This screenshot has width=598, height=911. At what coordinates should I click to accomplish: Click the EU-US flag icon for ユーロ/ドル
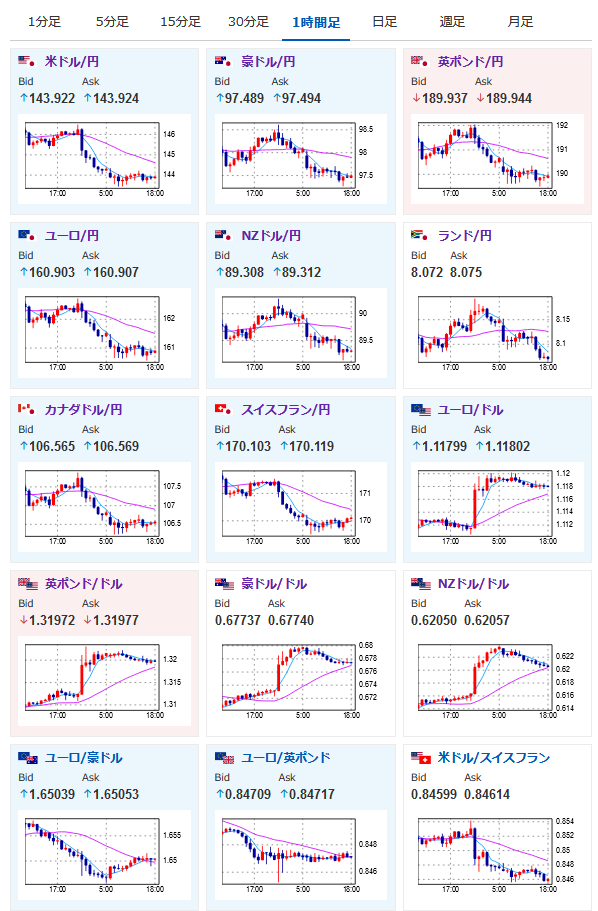pos(421,410)
